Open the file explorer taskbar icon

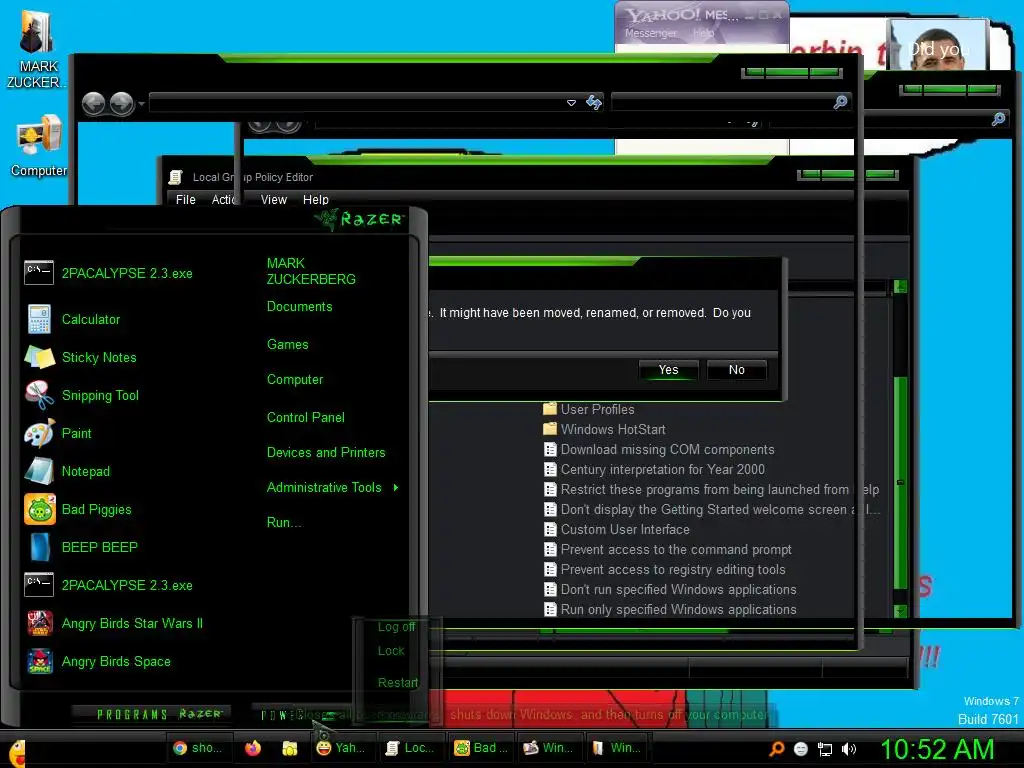point(290,748)
